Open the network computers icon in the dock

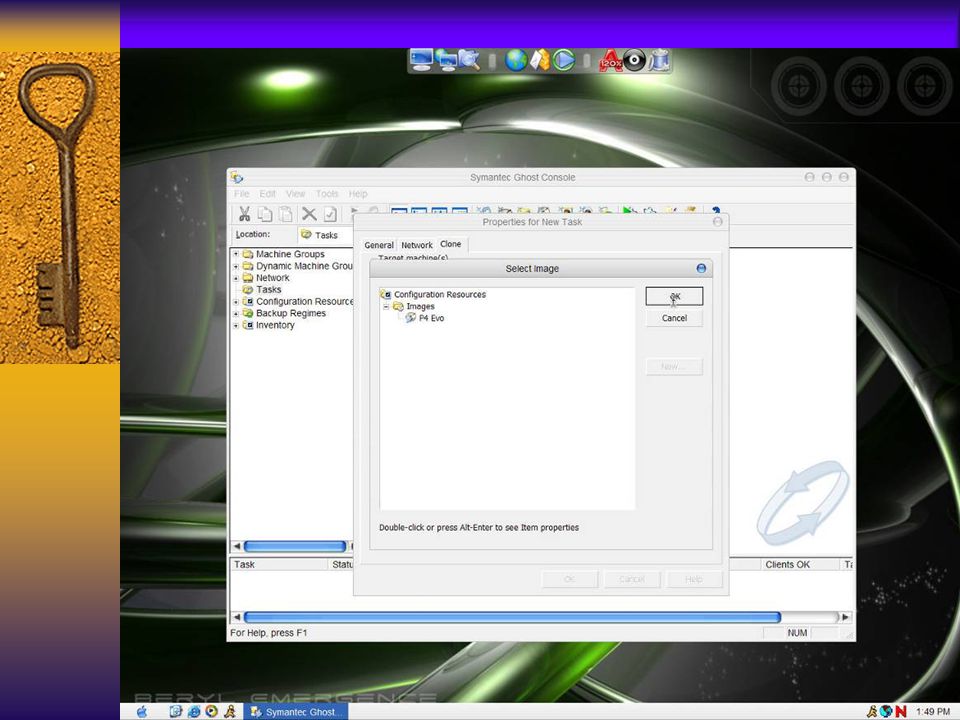[x=447, y=60]
